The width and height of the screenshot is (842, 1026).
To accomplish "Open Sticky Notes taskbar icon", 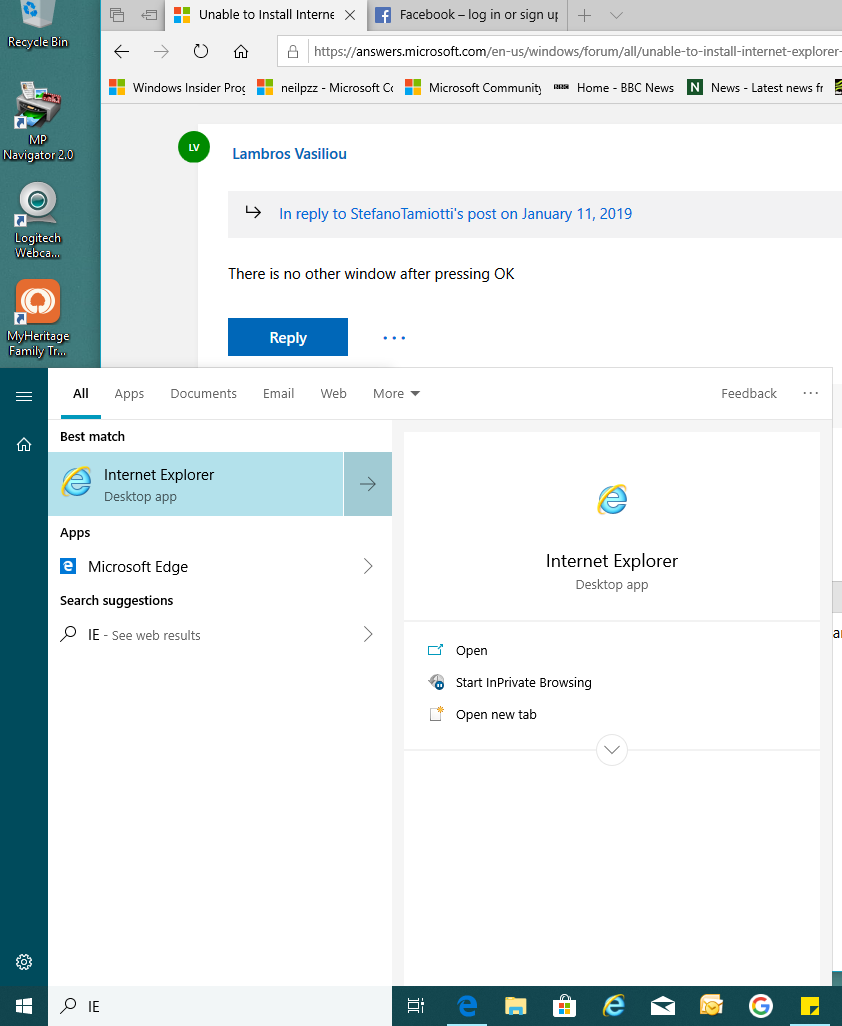I will point(809,1006).
